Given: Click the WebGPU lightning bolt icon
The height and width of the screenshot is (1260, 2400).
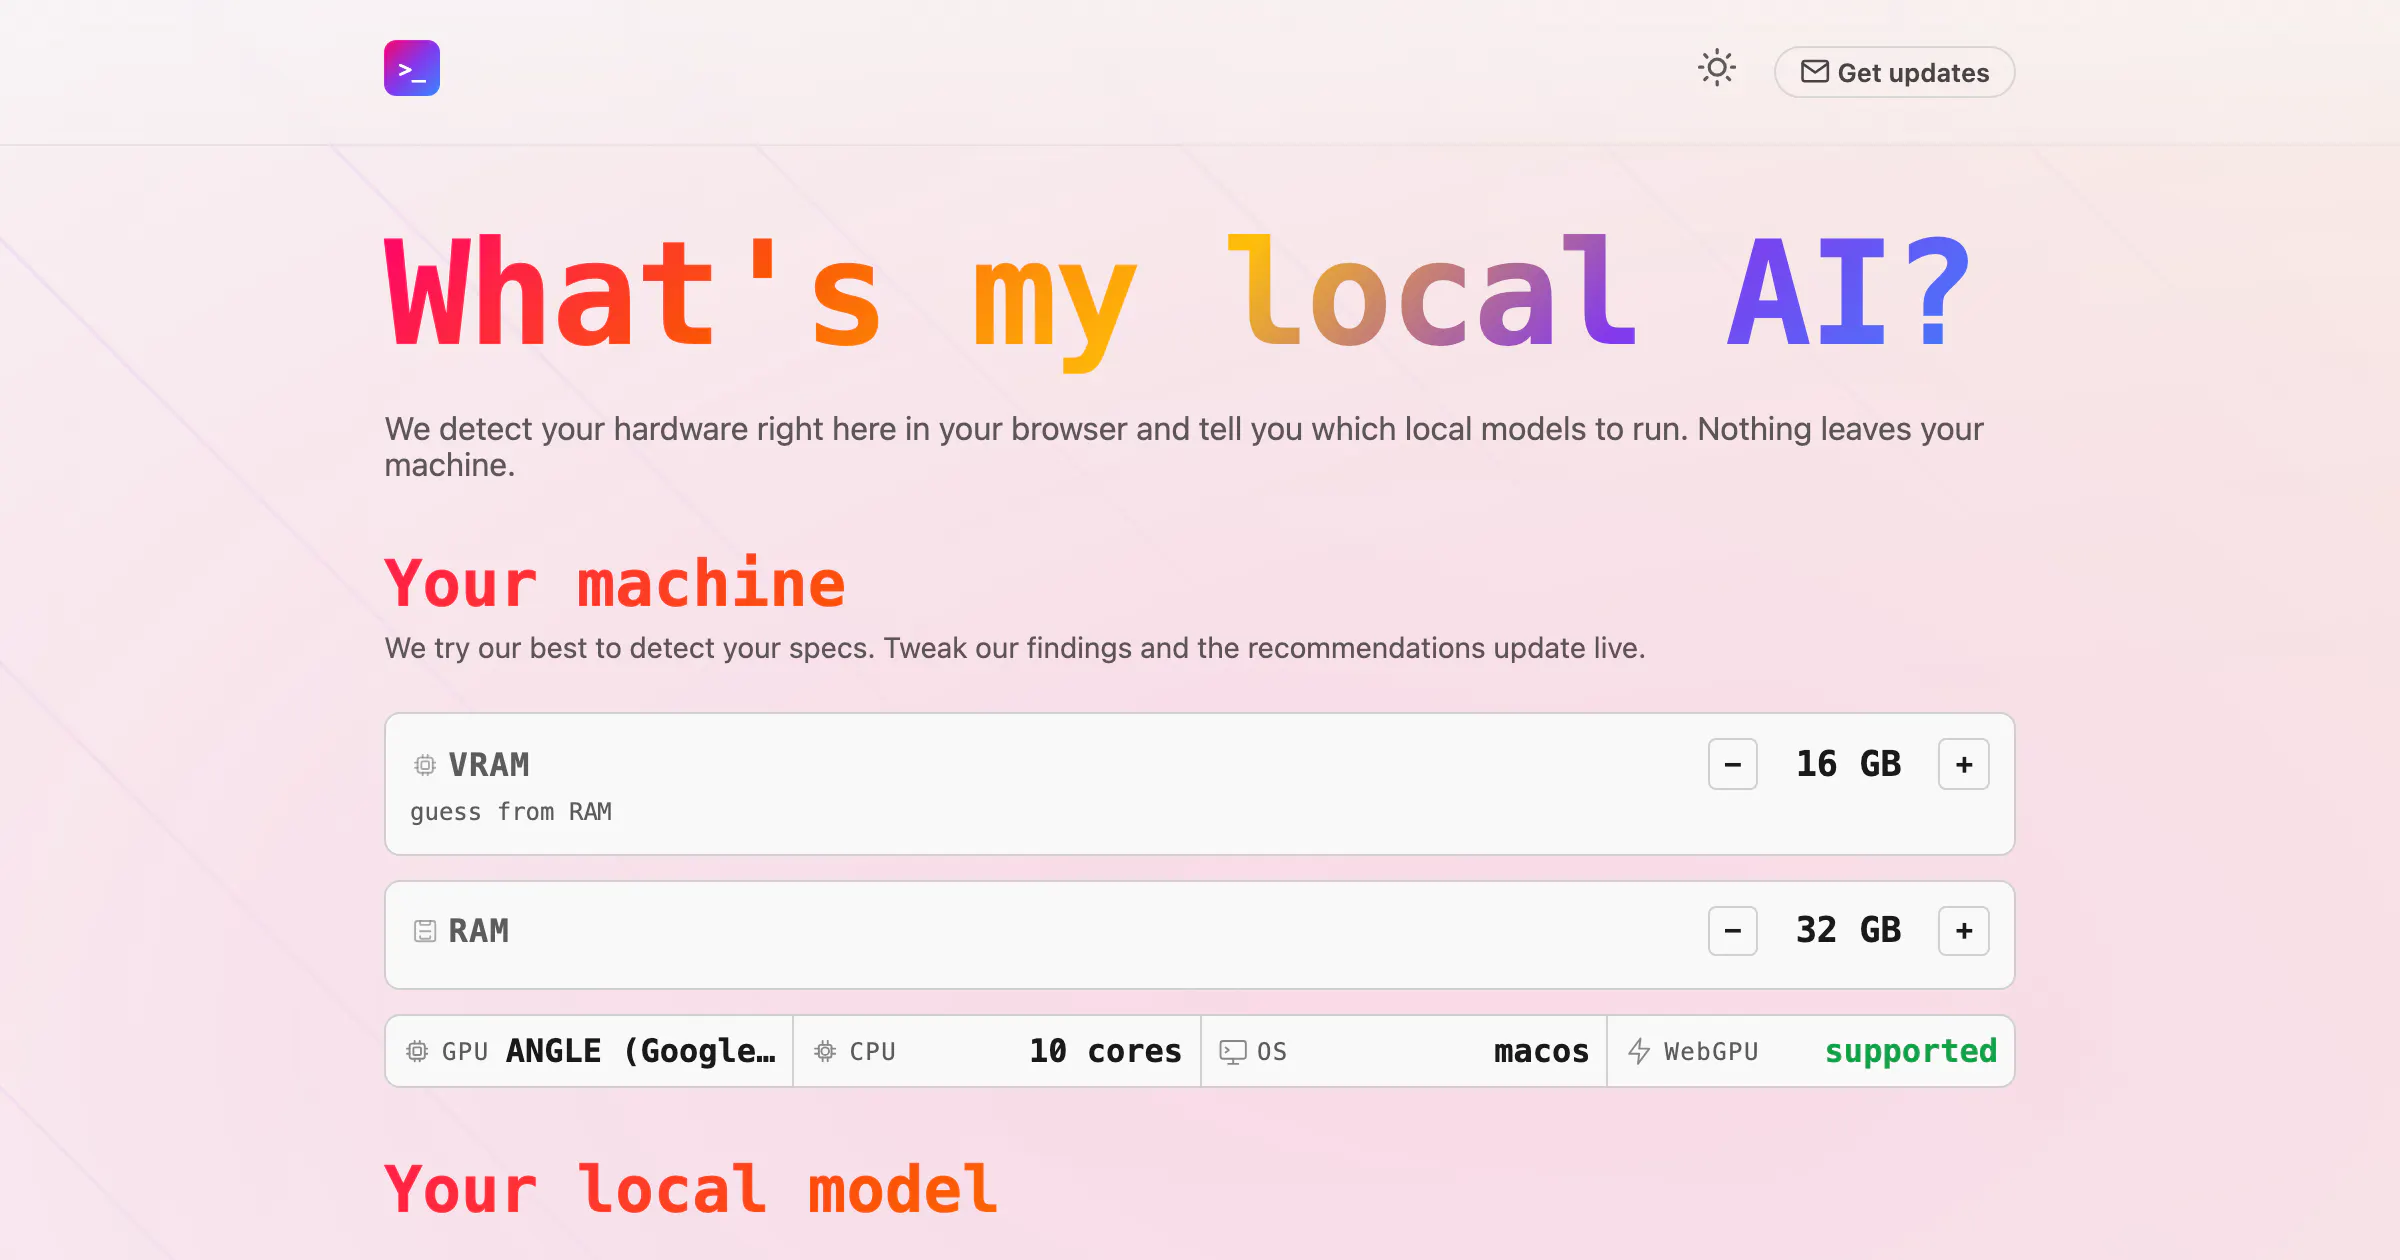Looking at the screenshot, I should tap(1639, 1051).
